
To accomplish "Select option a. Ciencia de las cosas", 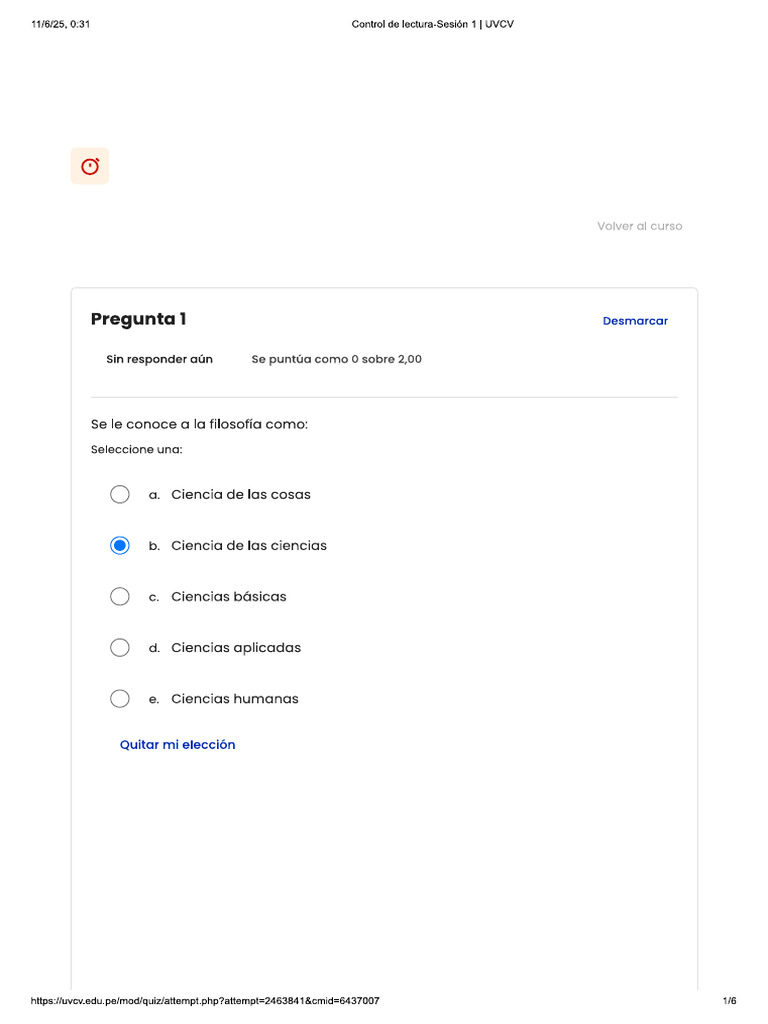I will [120, 494].
